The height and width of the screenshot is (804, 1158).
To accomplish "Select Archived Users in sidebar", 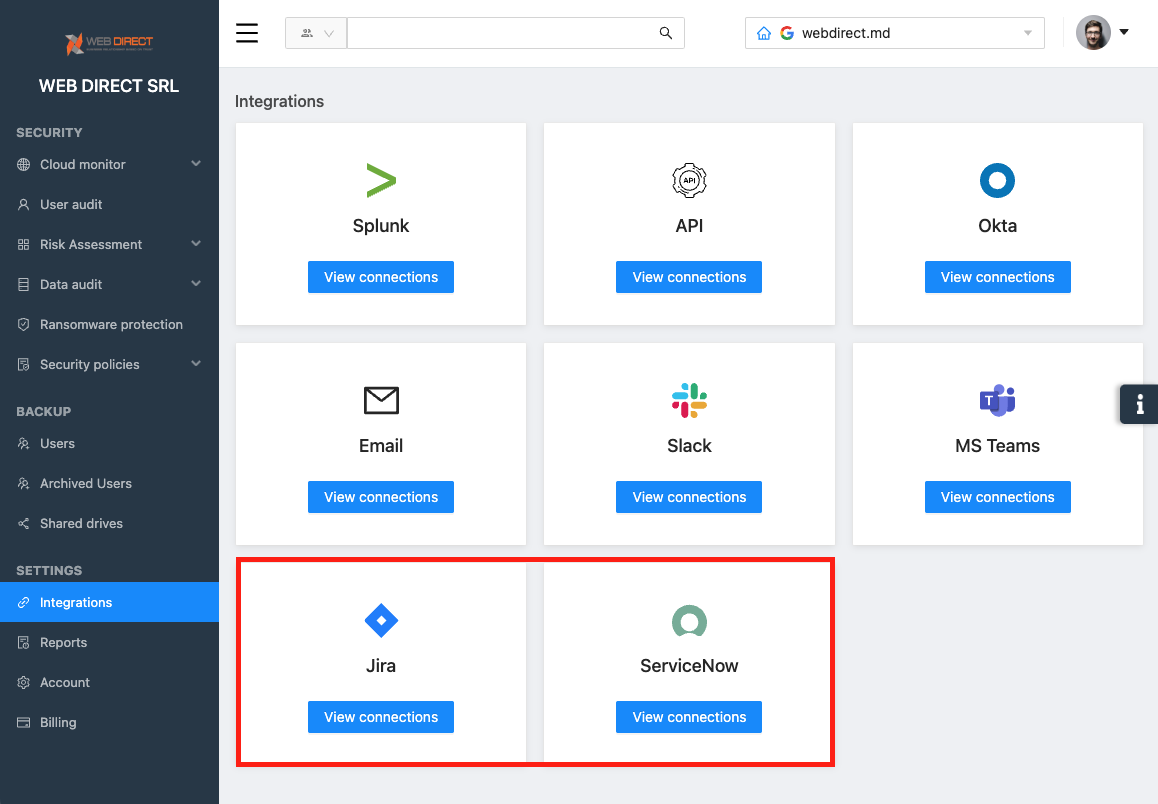I will 109,484.
